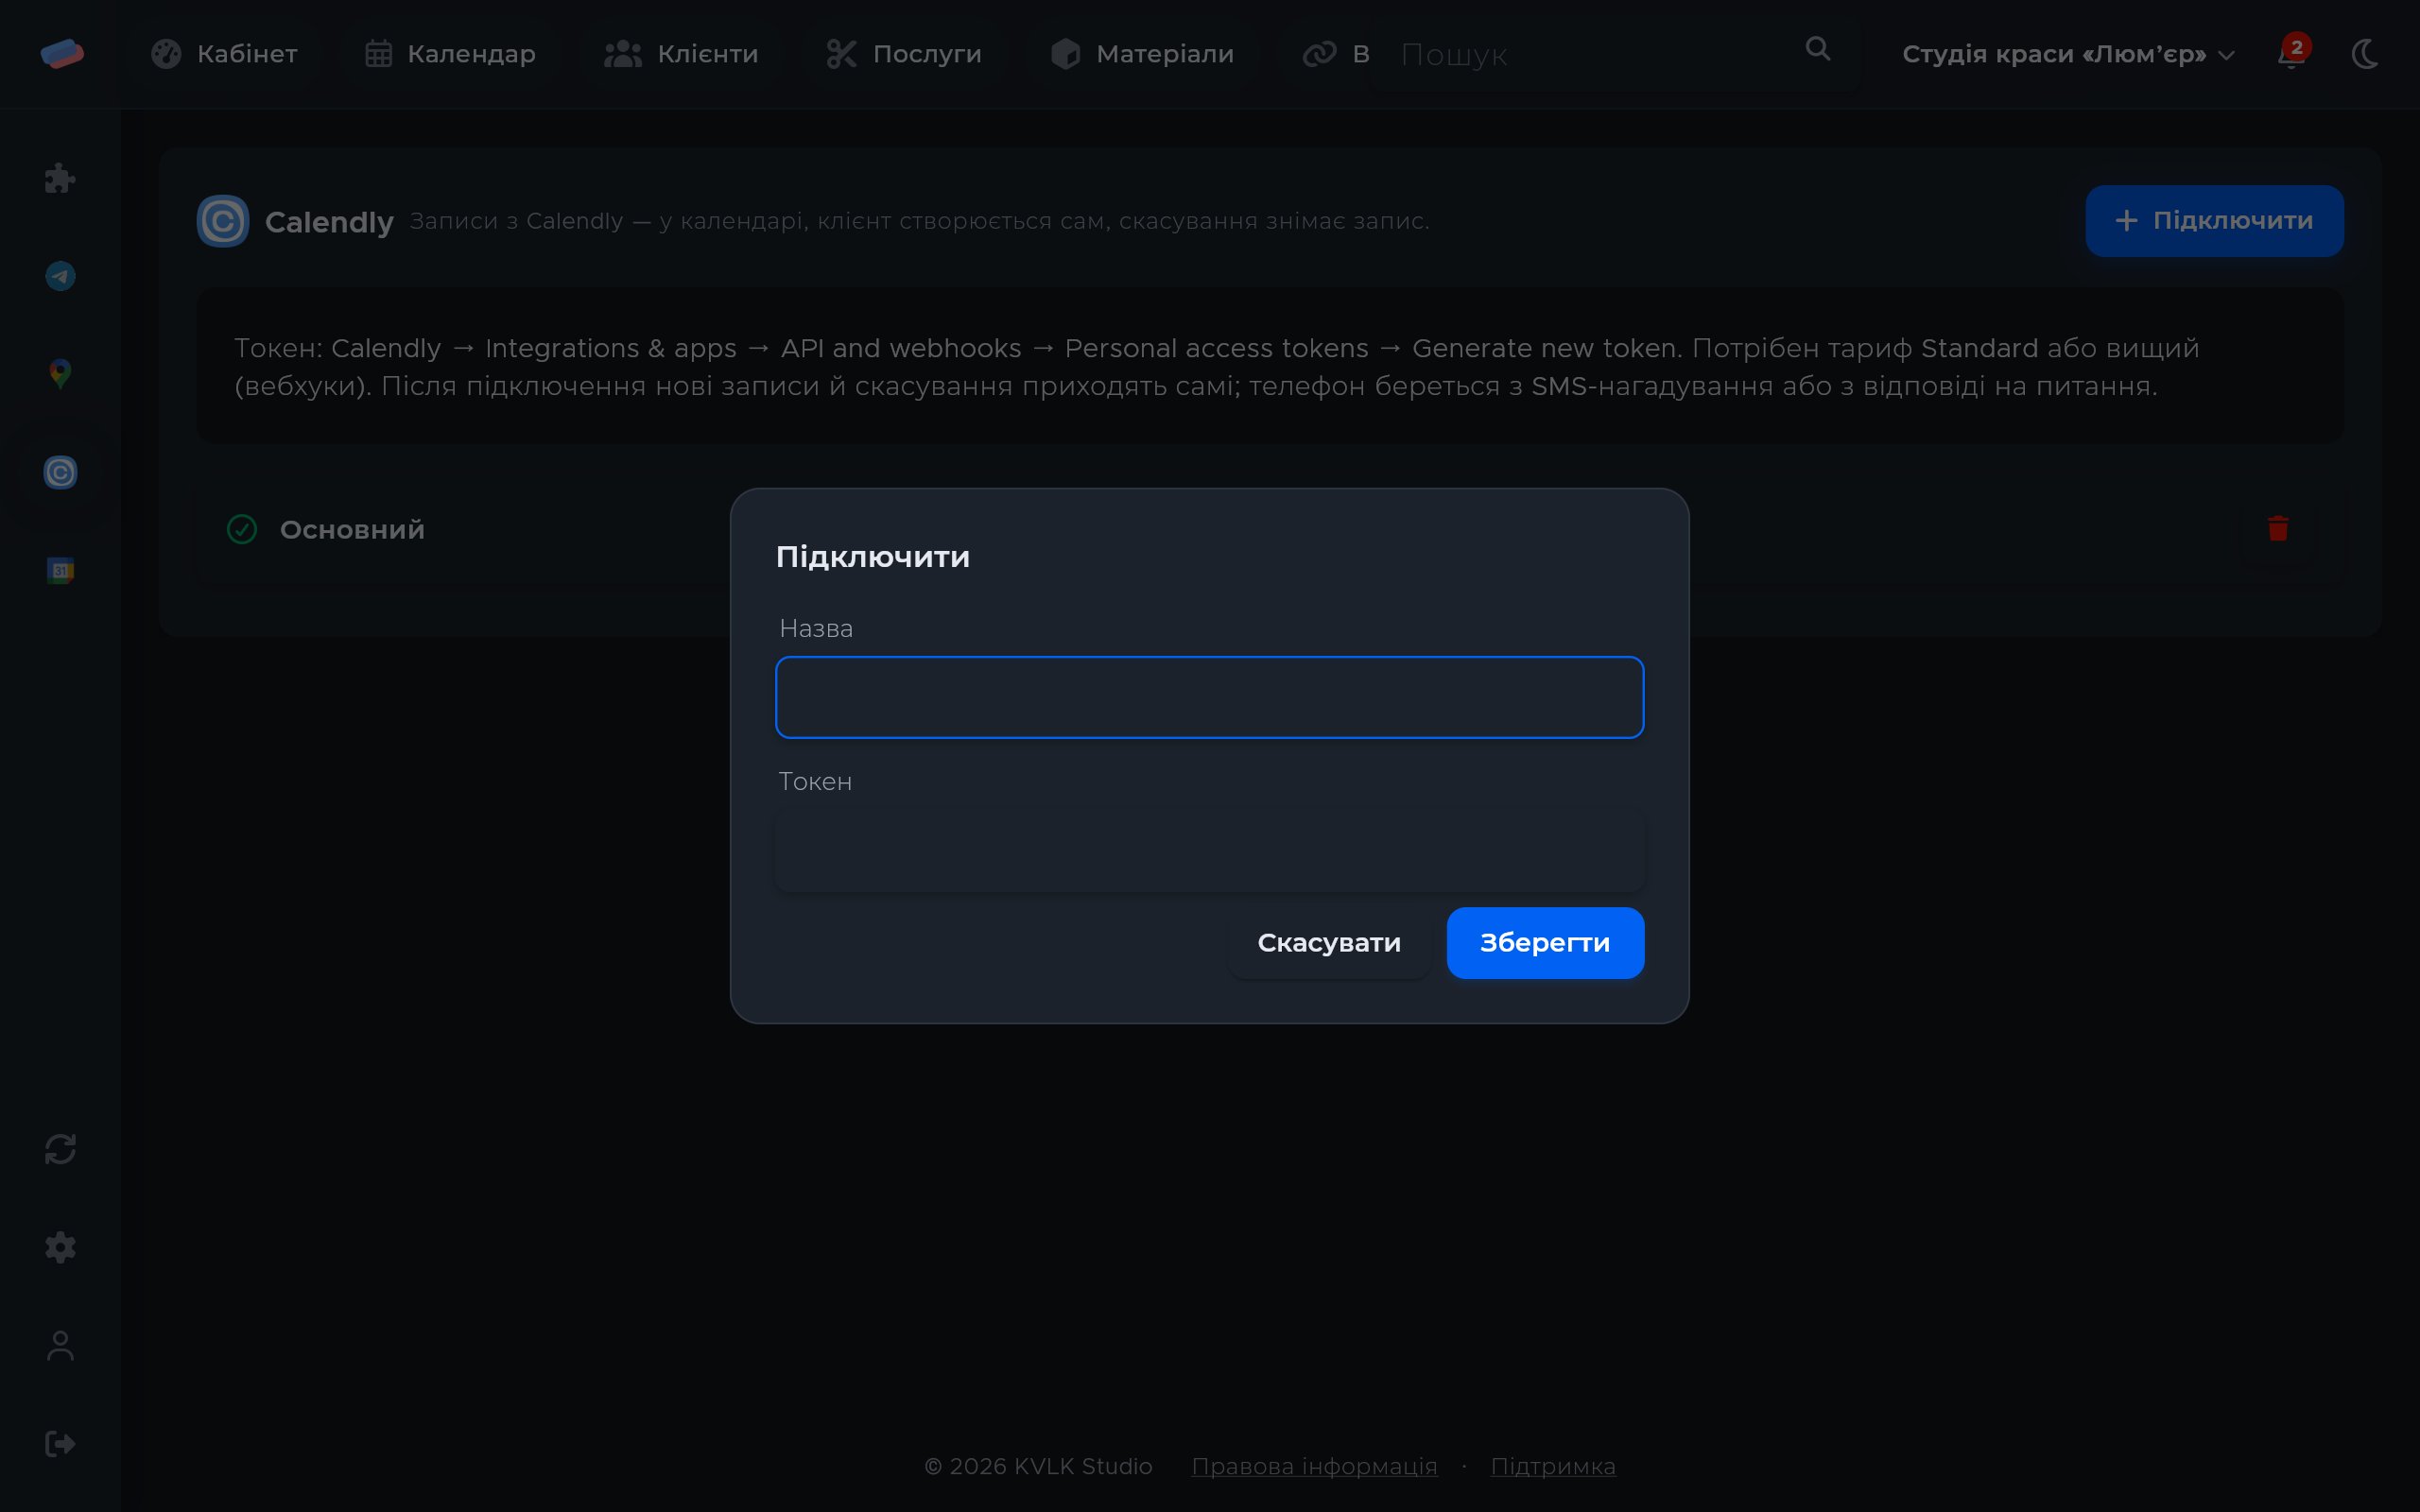Open the Правова інформація footer link

pyautogui.click(x=1314, y=1466)
